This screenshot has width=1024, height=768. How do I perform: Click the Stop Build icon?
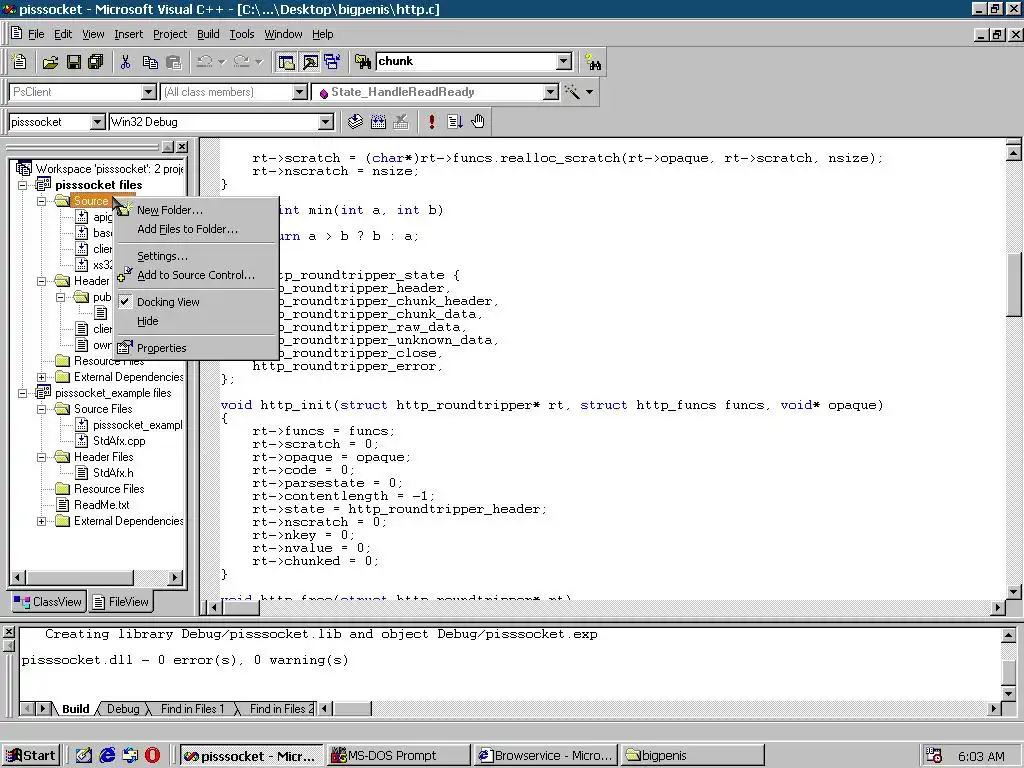pyautogui.click(x=401, y=121)
